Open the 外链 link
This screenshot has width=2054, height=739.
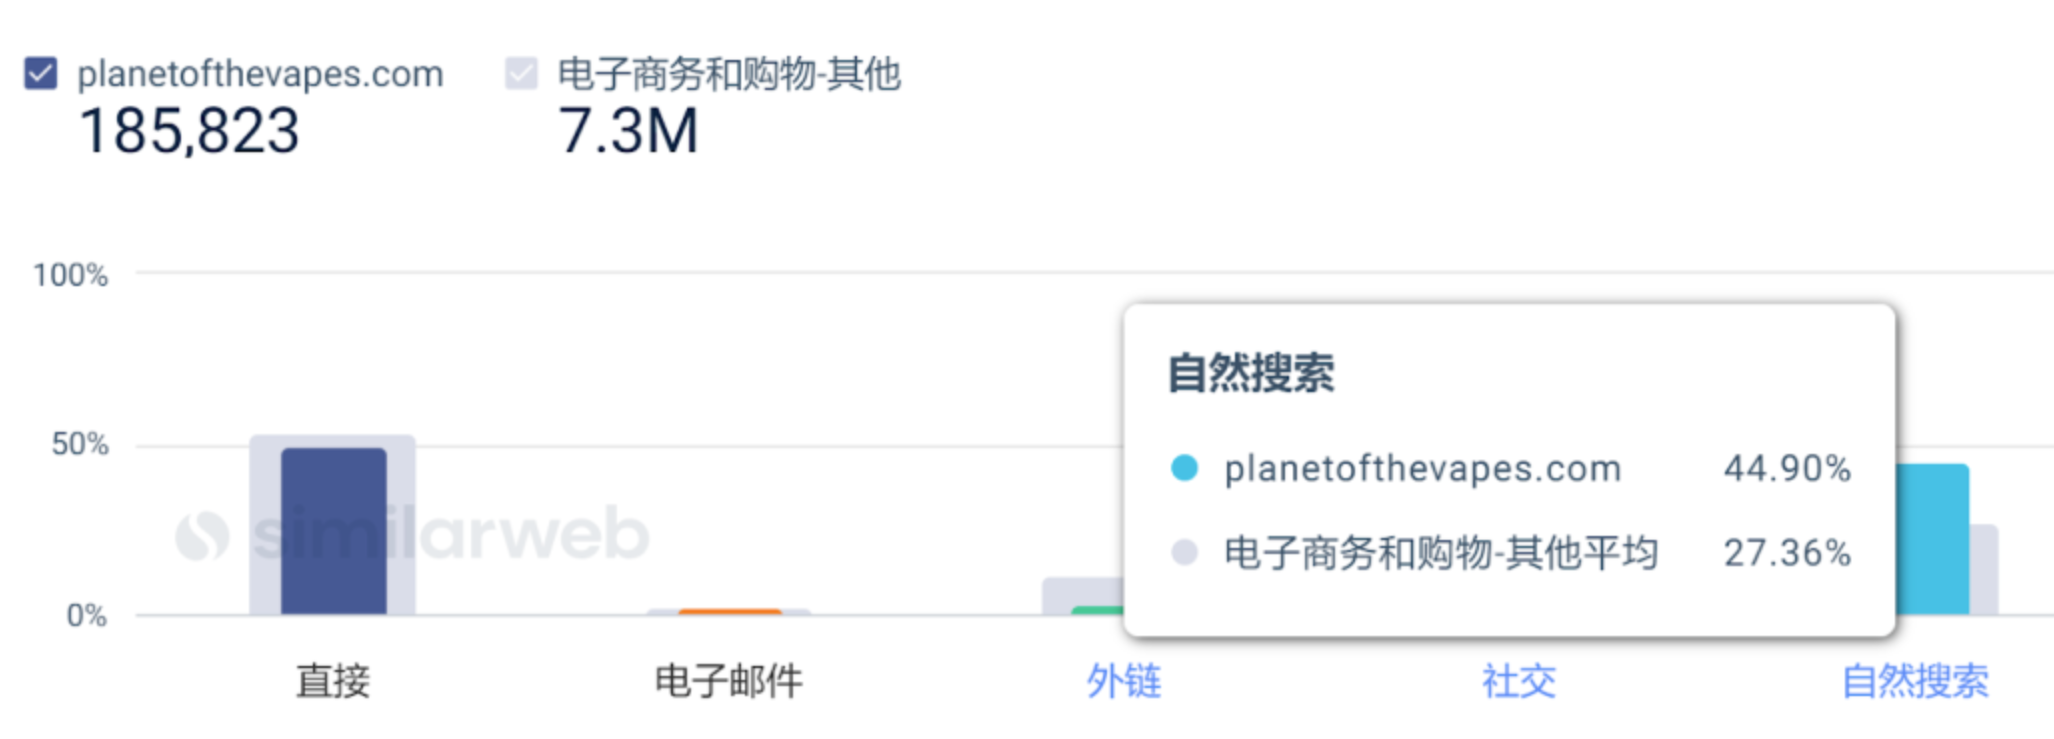pyautogui.click(x=1123, y=681)
